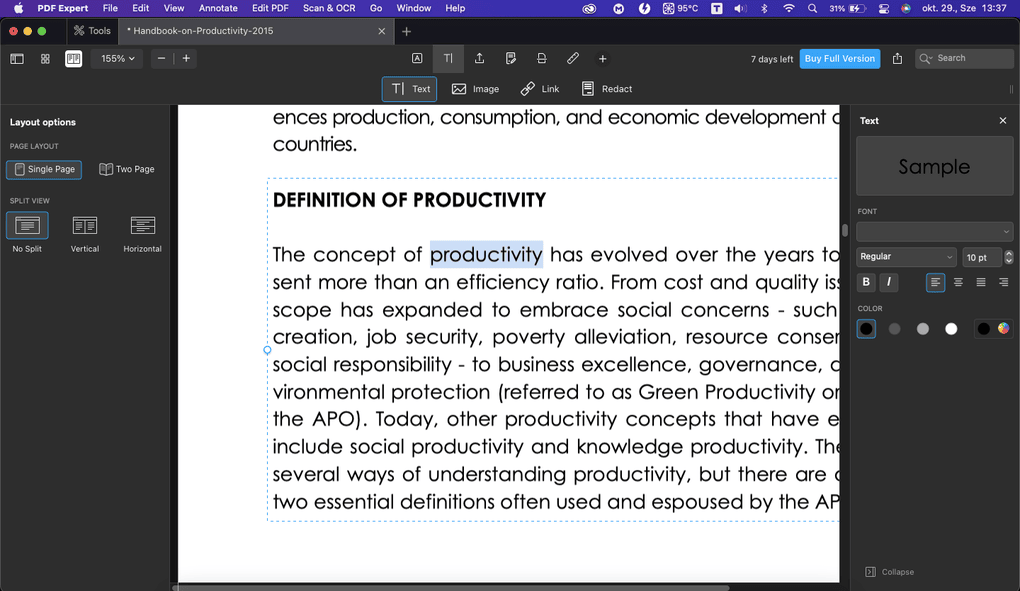The height and width of the screenshot is (591, 1020).
Task: Select the Link tool
Action: tap(540, 88)
